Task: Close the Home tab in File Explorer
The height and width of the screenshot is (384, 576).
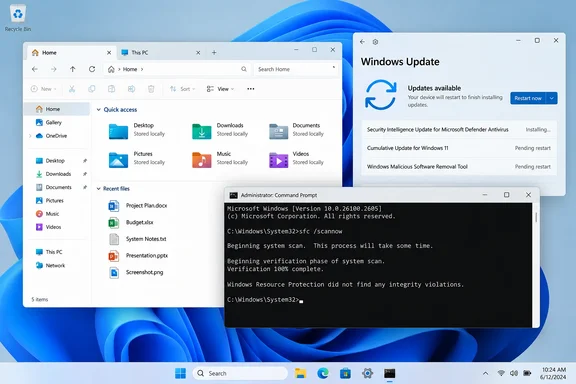Action: pos(109,53)
